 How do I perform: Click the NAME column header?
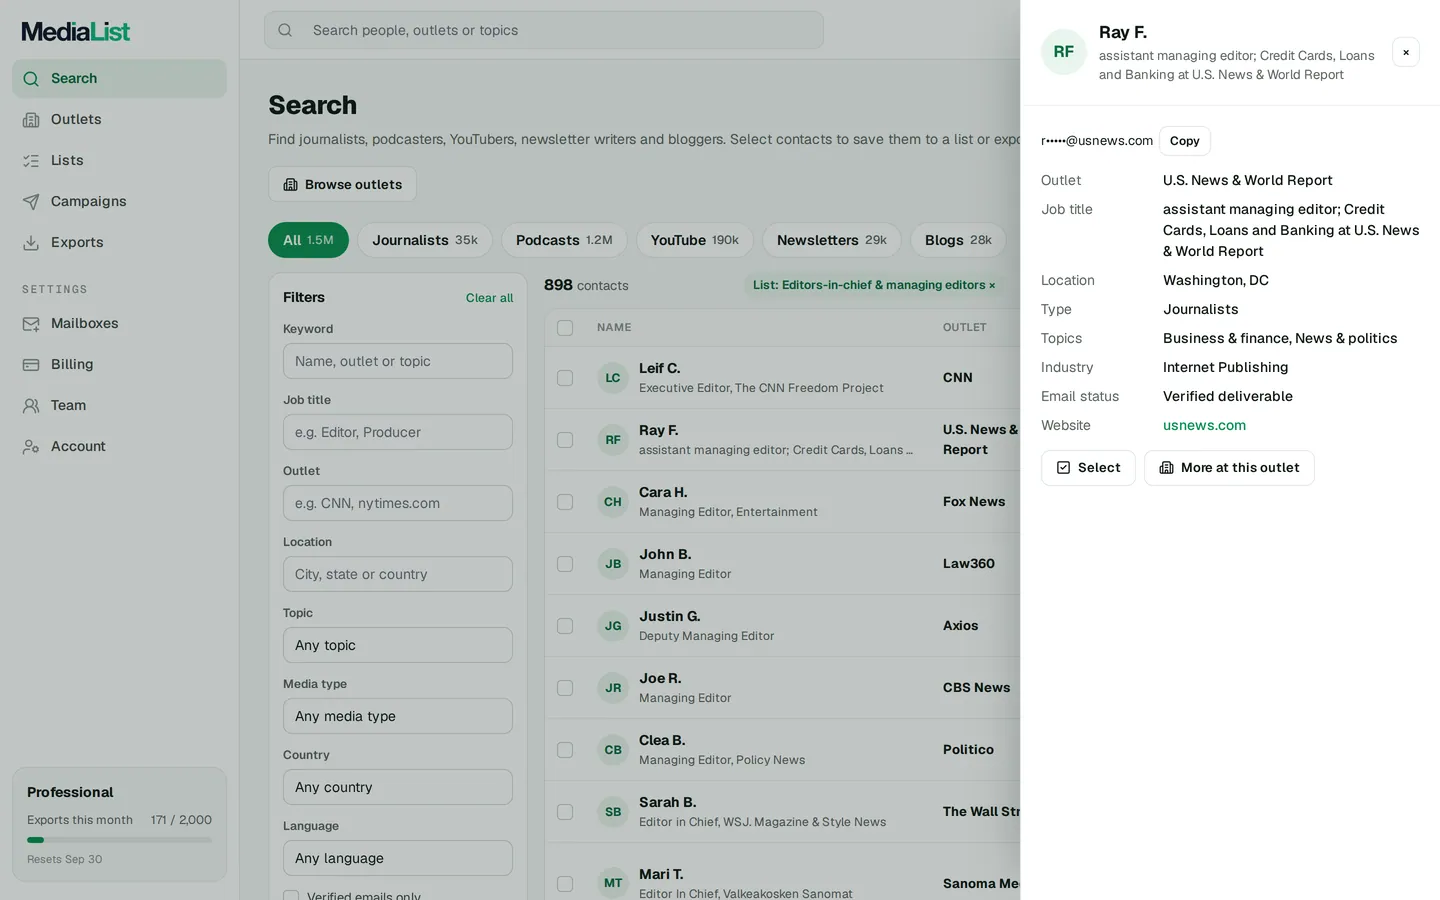point(614,328)
